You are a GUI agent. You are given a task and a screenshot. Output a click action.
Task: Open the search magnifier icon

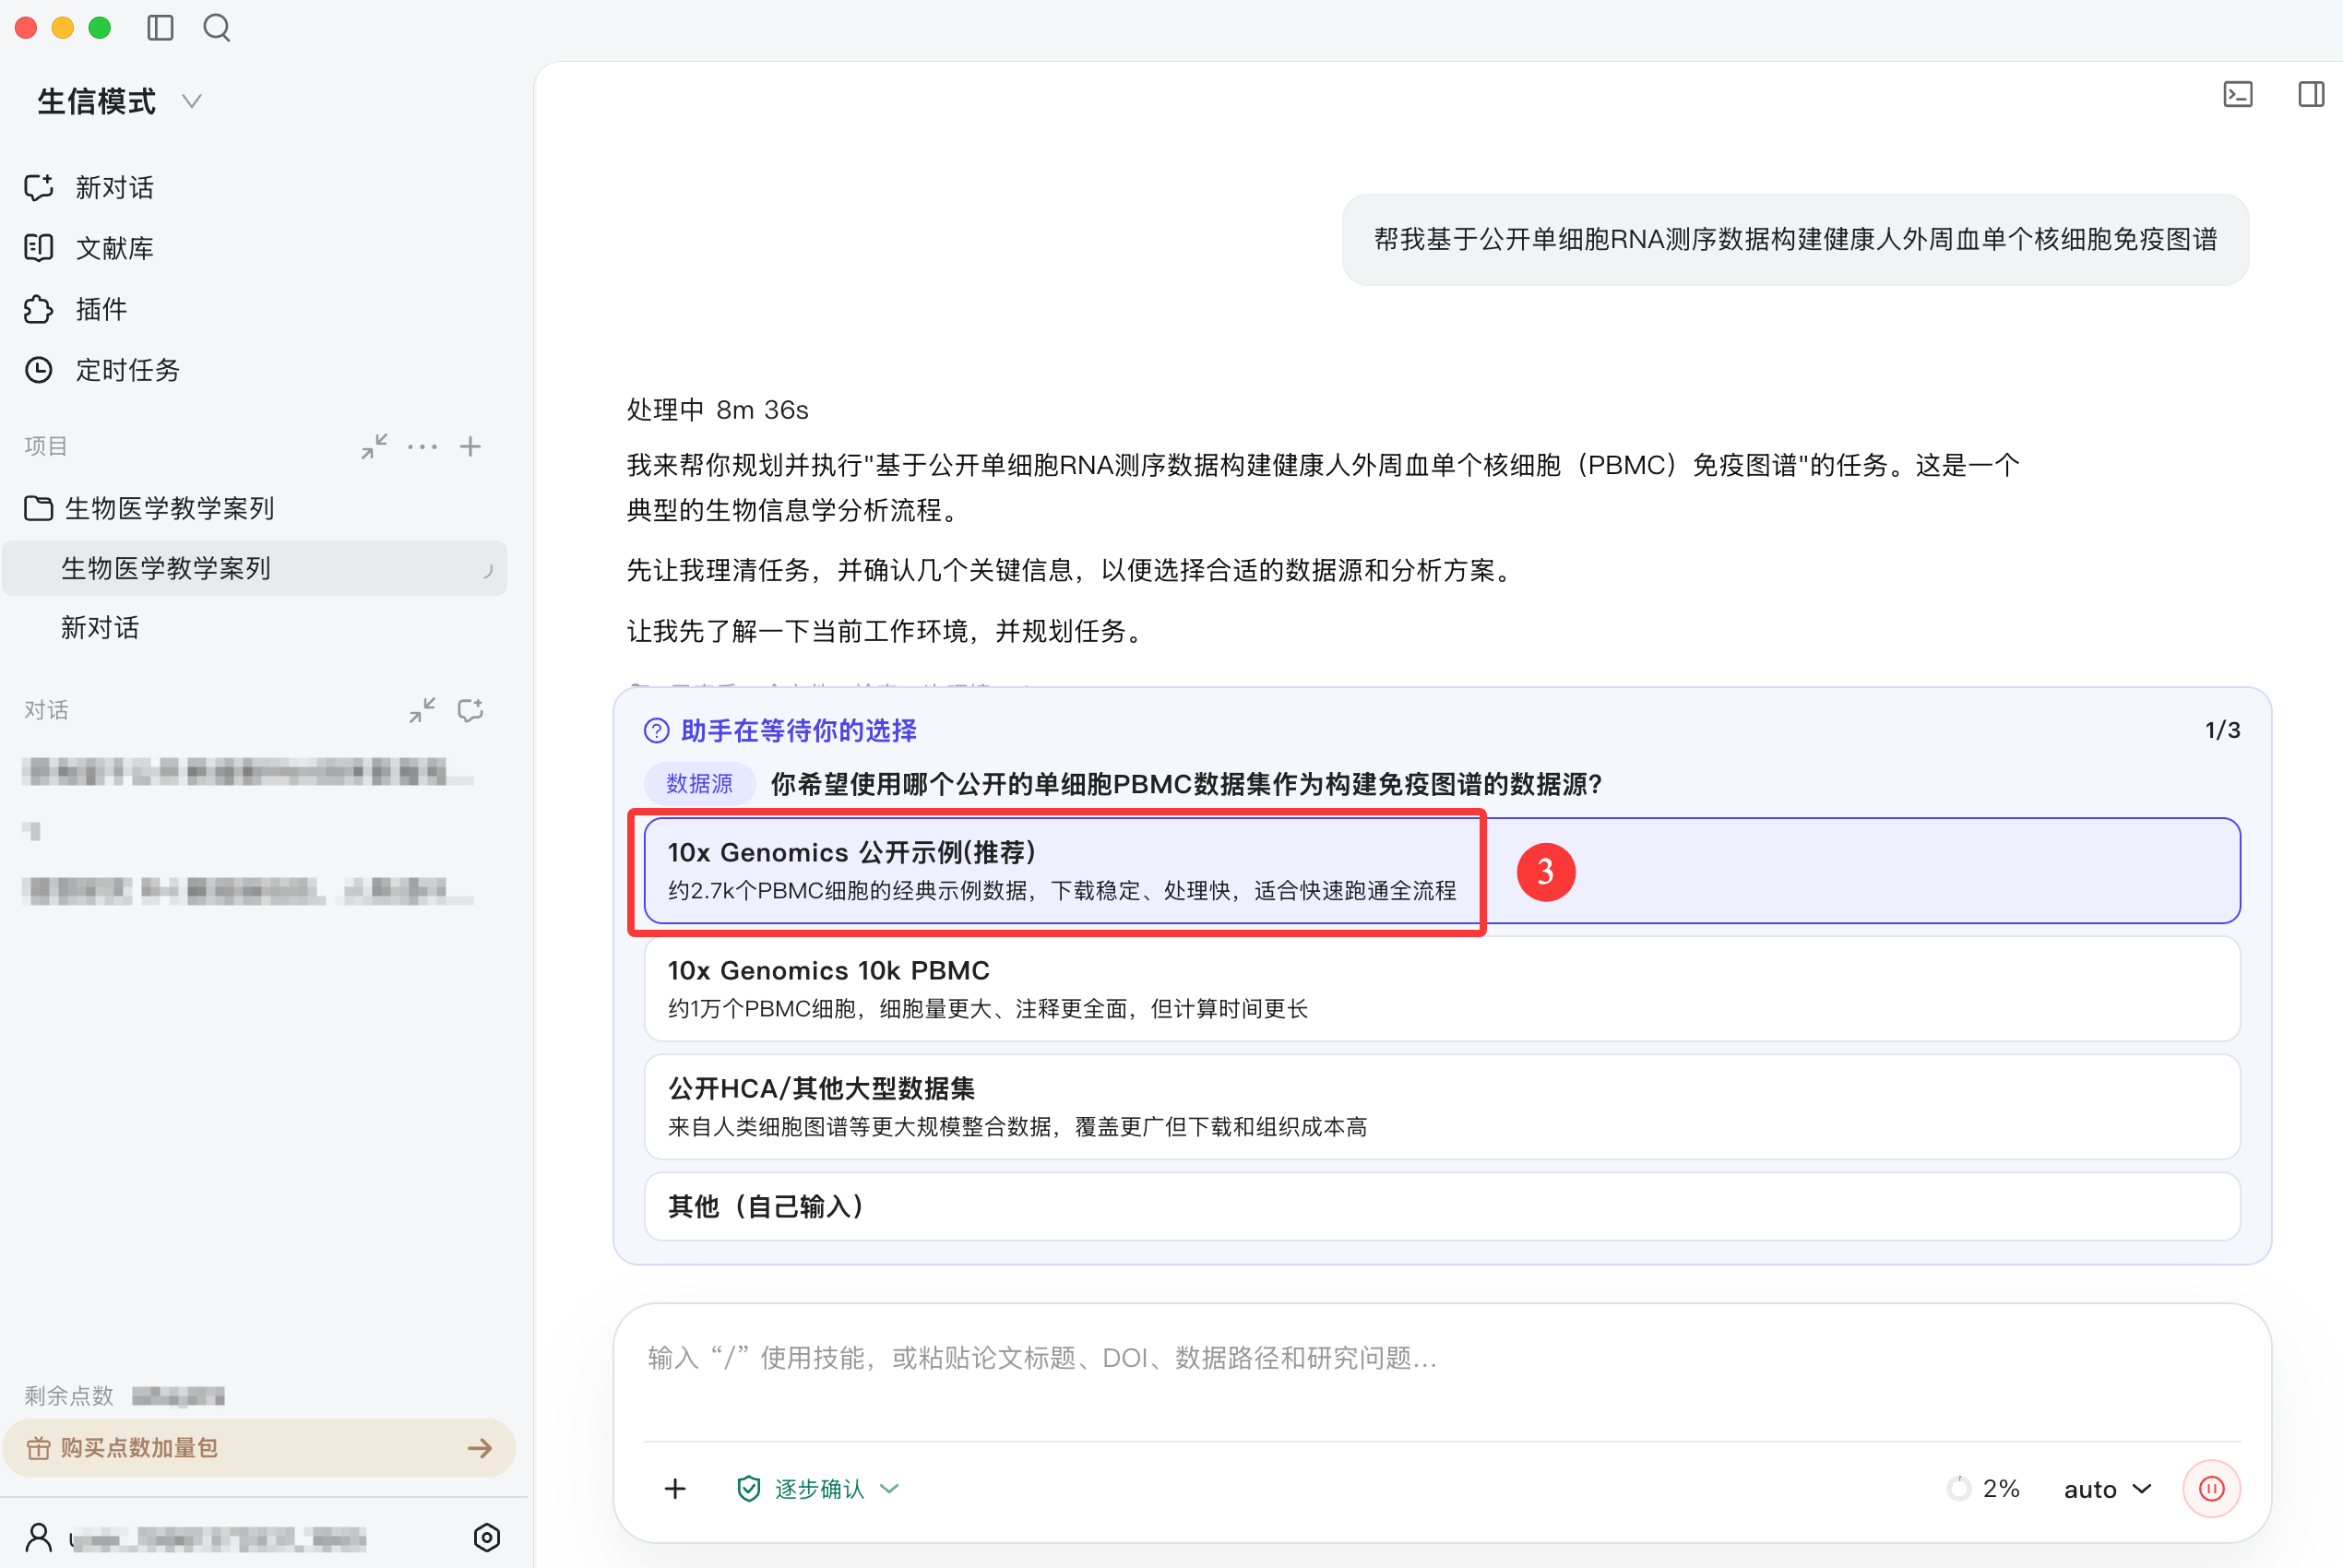coord(217,27)
